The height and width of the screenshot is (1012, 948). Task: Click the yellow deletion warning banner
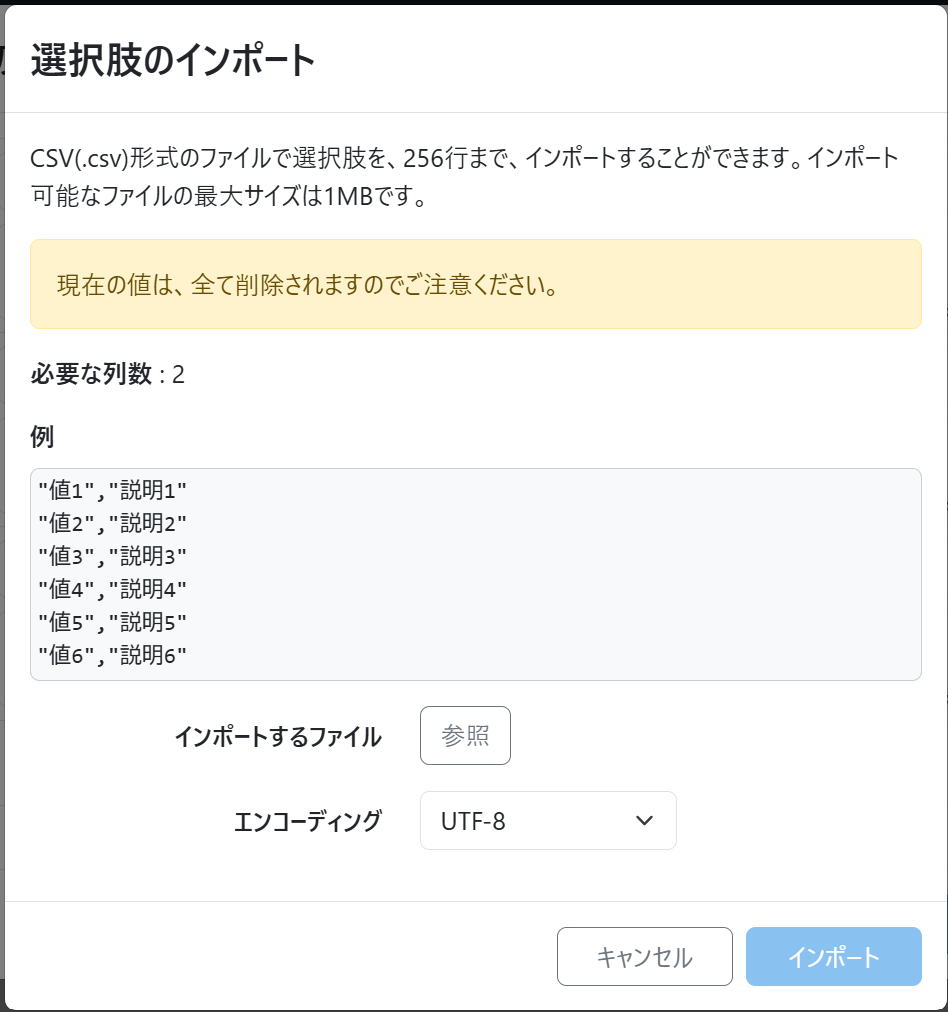[475, 284]
